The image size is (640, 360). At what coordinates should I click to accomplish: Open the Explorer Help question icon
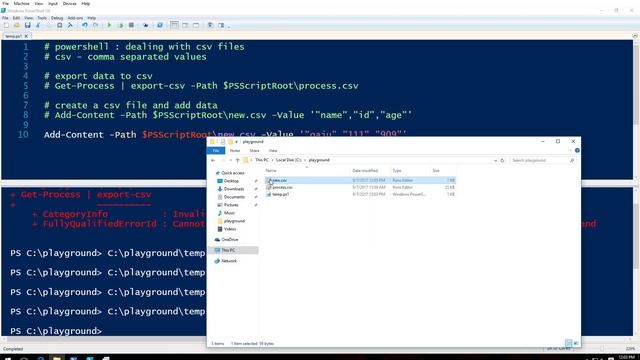click(577, 151)
